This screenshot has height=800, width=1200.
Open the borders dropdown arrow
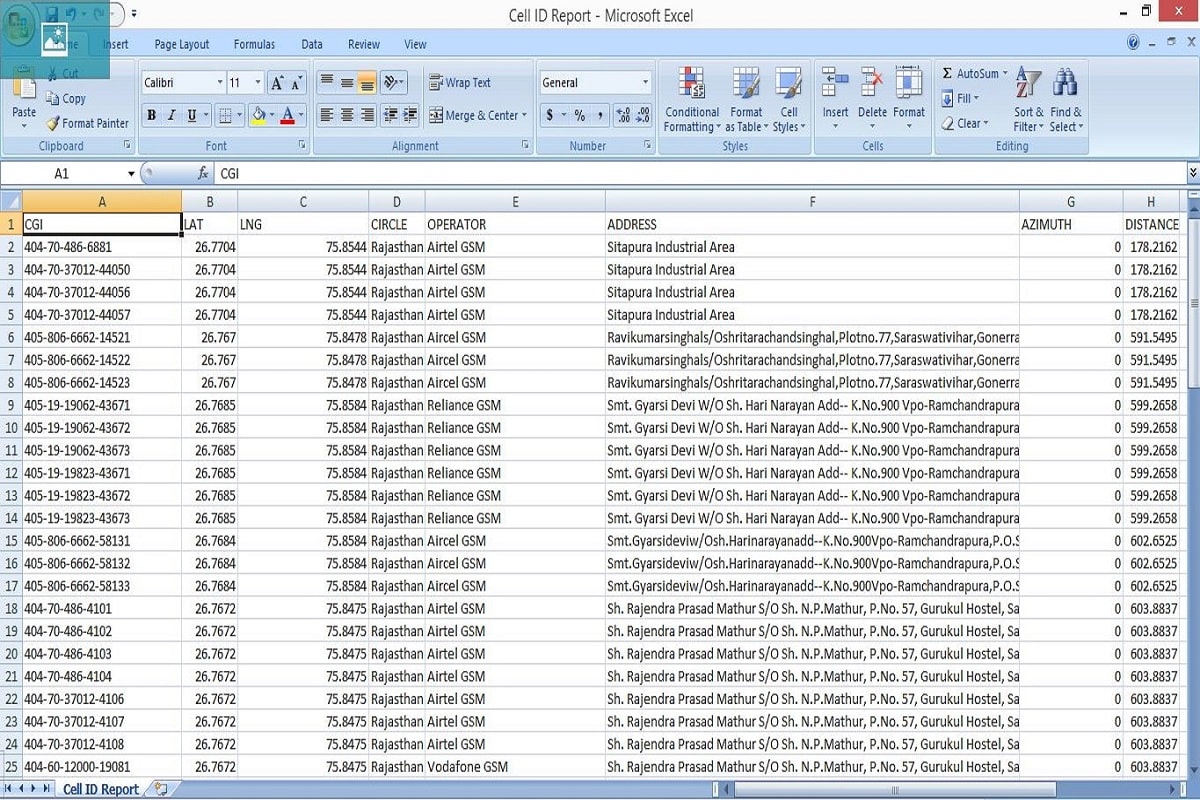click(240, 115)
